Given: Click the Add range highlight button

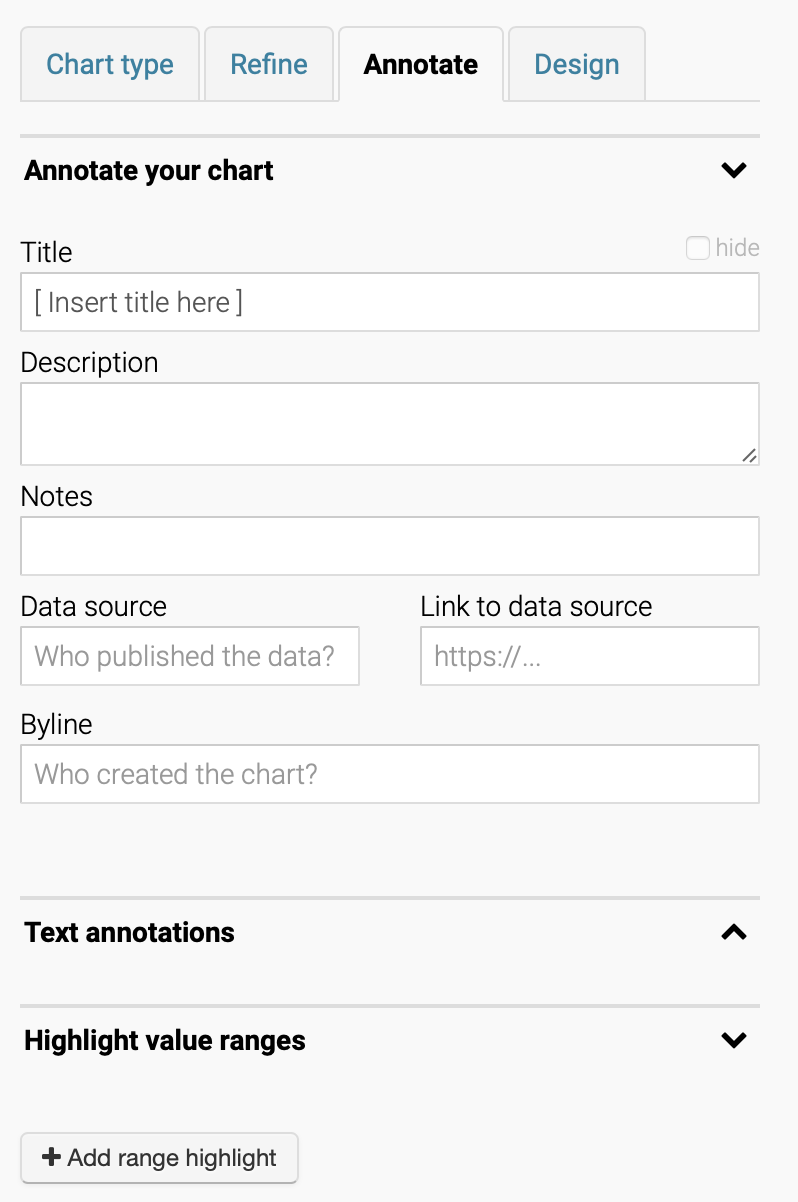Looking at the screenshot, I should coord(160,1158).
